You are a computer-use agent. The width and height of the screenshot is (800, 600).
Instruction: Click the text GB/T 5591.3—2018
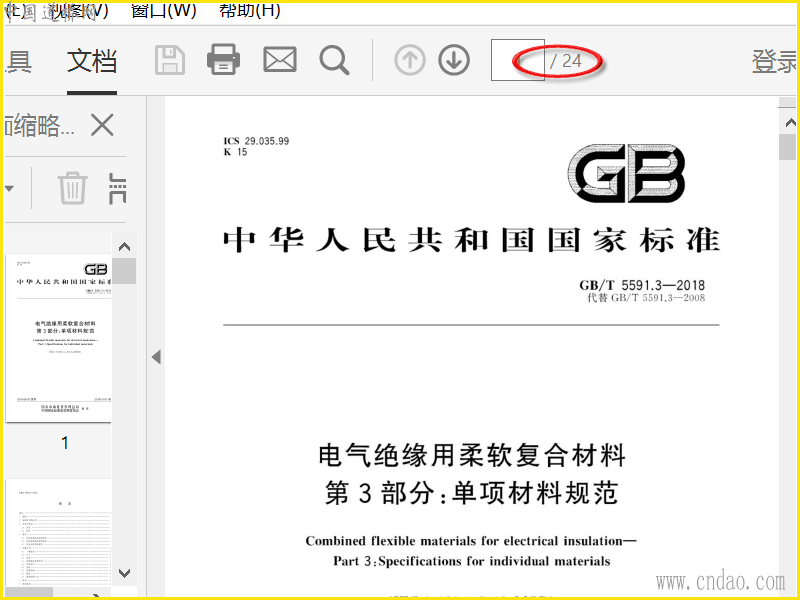pos(642,285)
